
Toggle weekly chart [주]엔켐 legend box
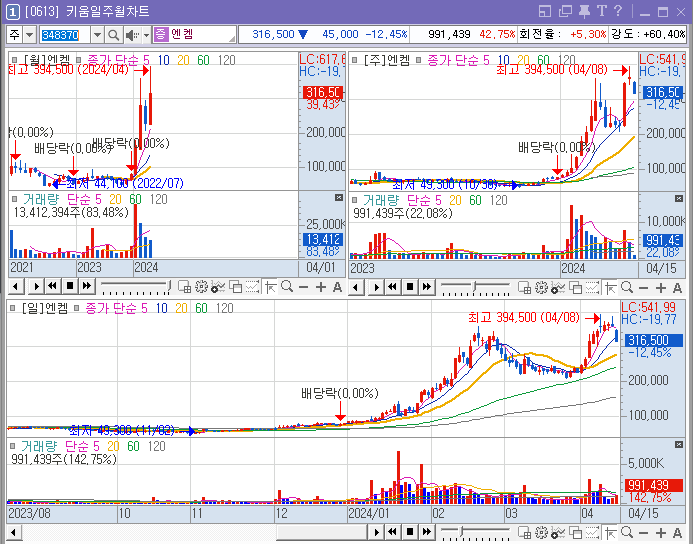[354, 60]
